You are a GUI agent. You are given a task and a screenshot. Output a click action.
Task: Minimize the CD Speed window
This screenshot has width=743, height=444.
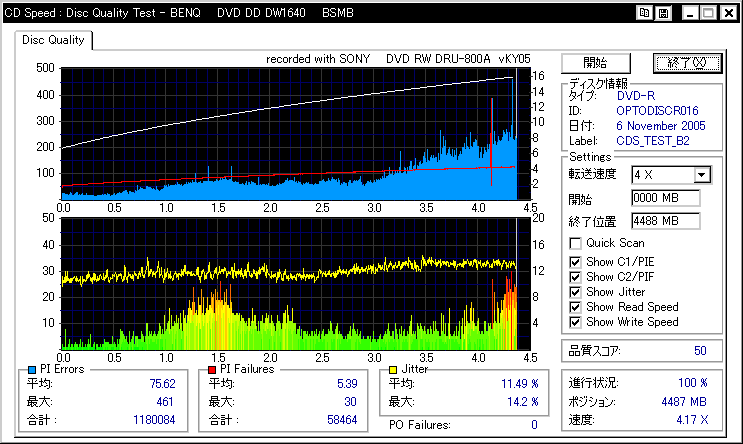click(690, 13)
